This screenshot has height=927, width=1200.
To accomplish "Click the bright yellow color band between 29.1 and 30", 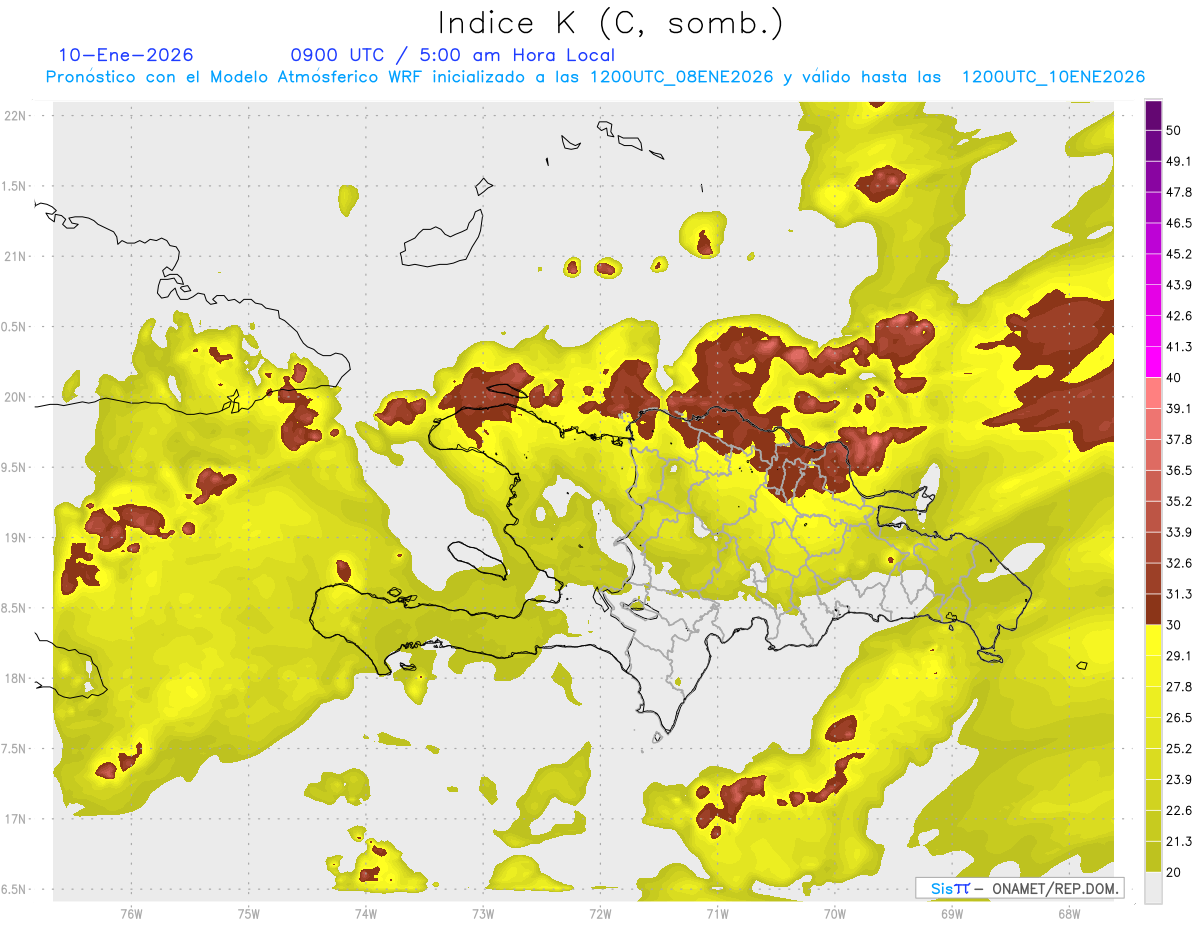I will (1153, 640).
